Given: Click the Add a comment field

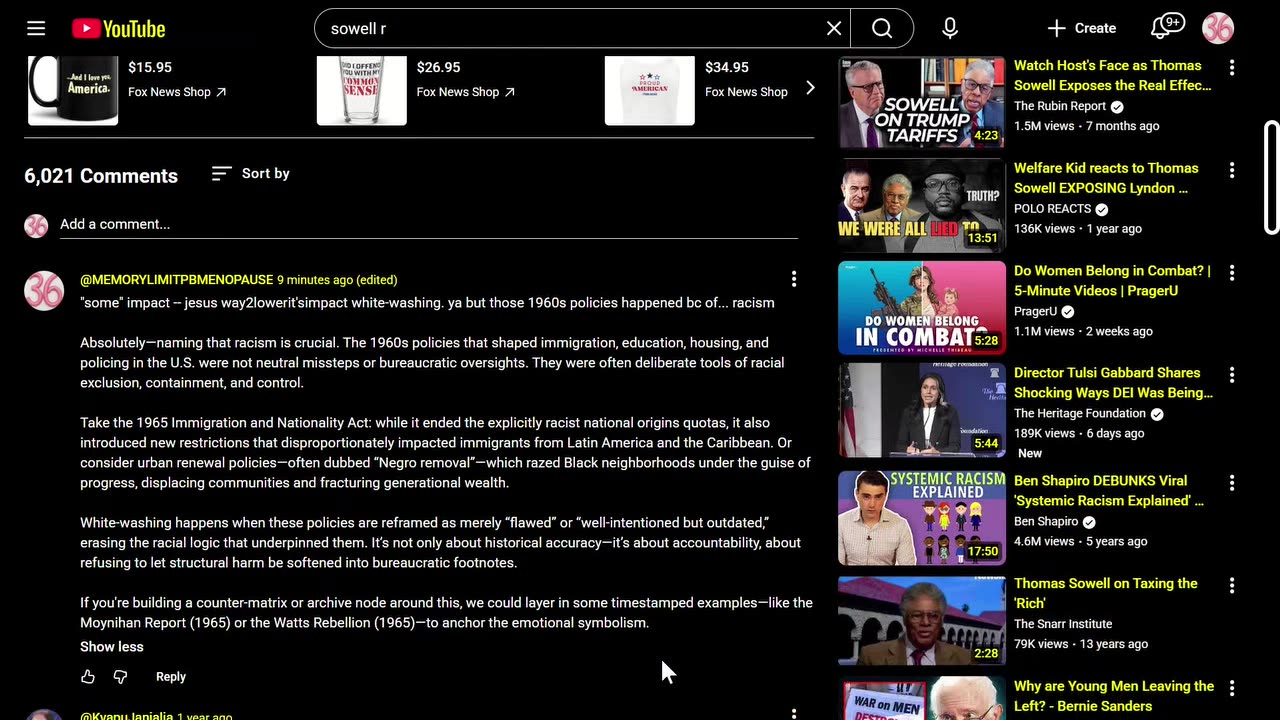Looking at the screenshot, I should (428, 225).
